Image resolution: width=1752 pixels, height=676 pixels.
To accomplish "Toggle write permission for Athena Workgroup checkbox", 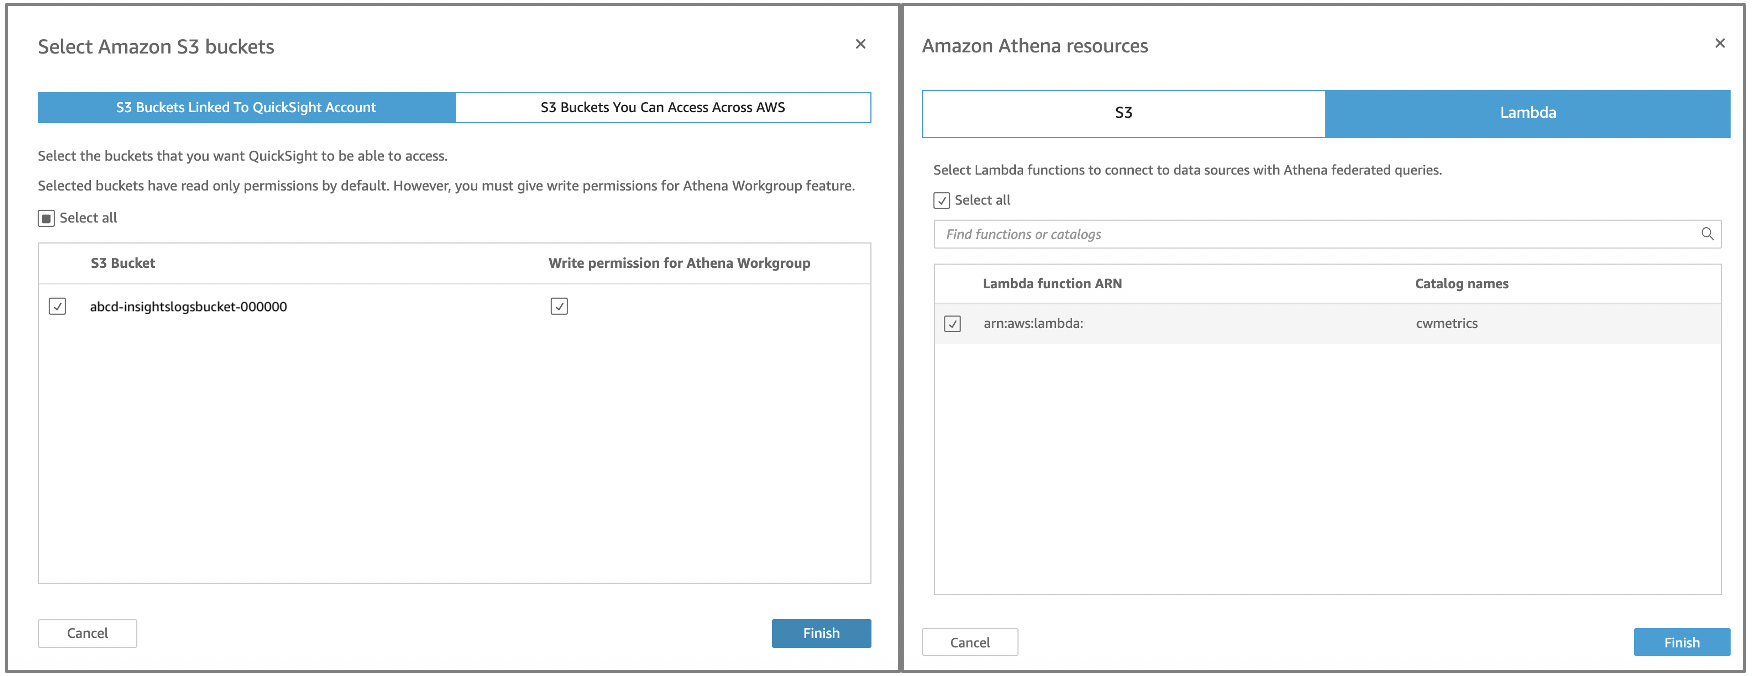I will click(x=559, y=306).
